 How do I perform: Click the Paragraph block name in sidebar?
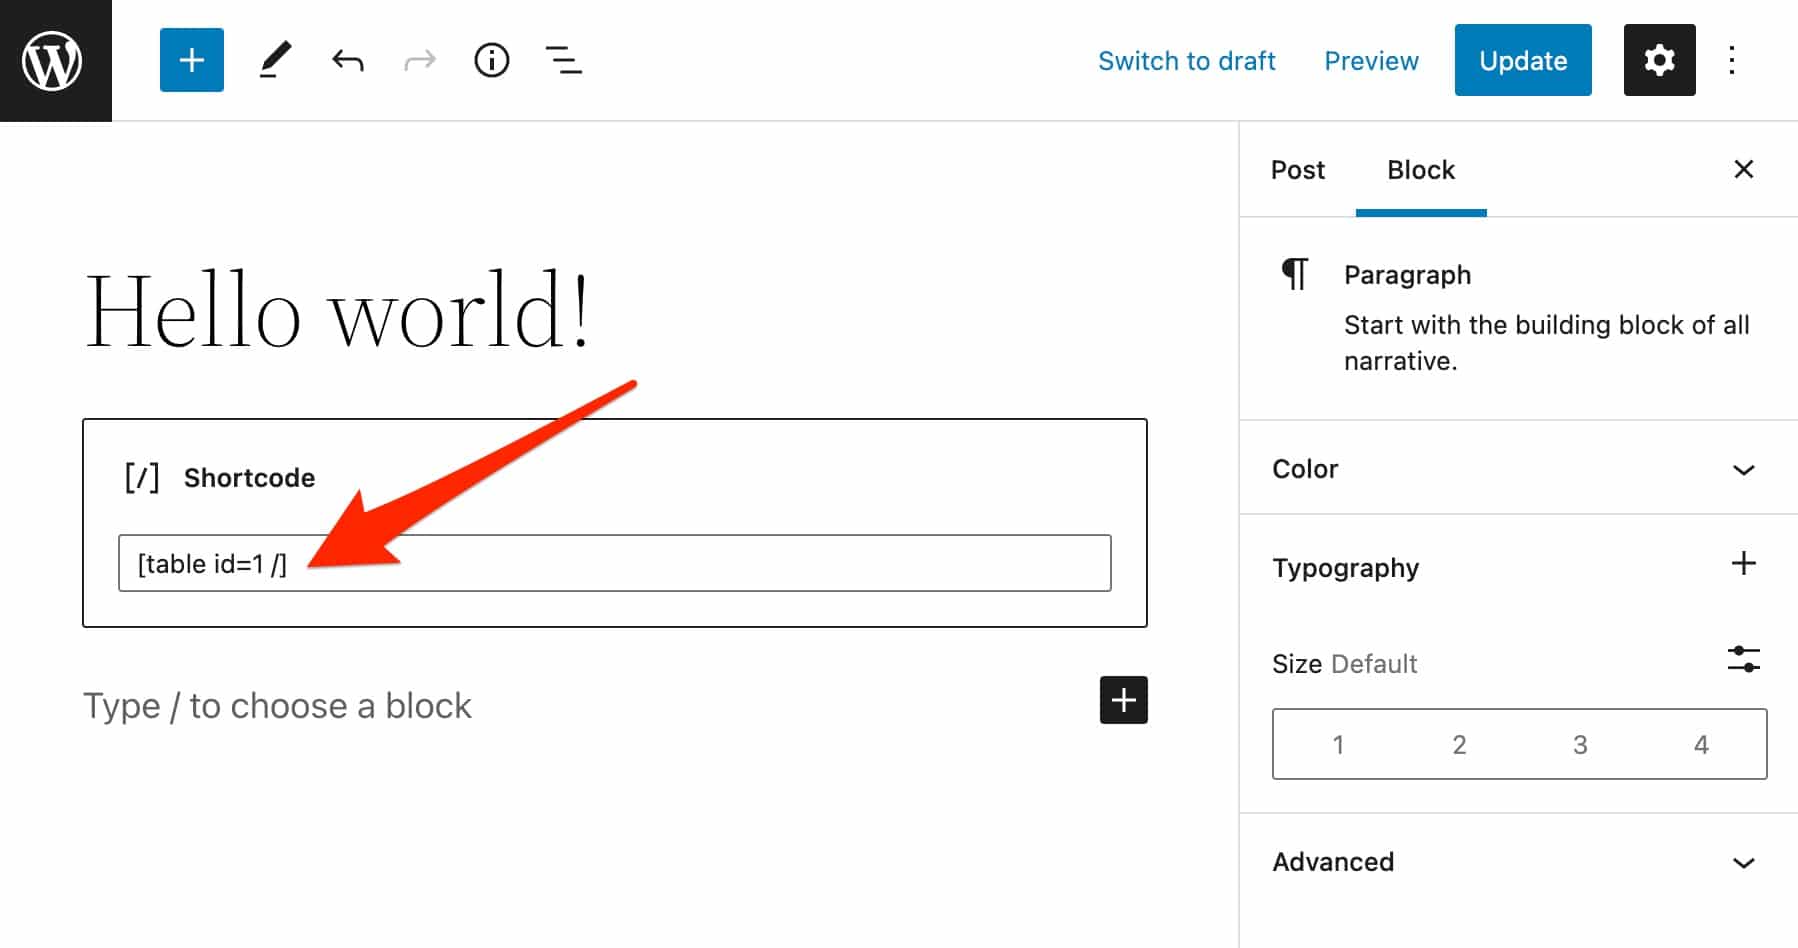tap(1407, 275)
